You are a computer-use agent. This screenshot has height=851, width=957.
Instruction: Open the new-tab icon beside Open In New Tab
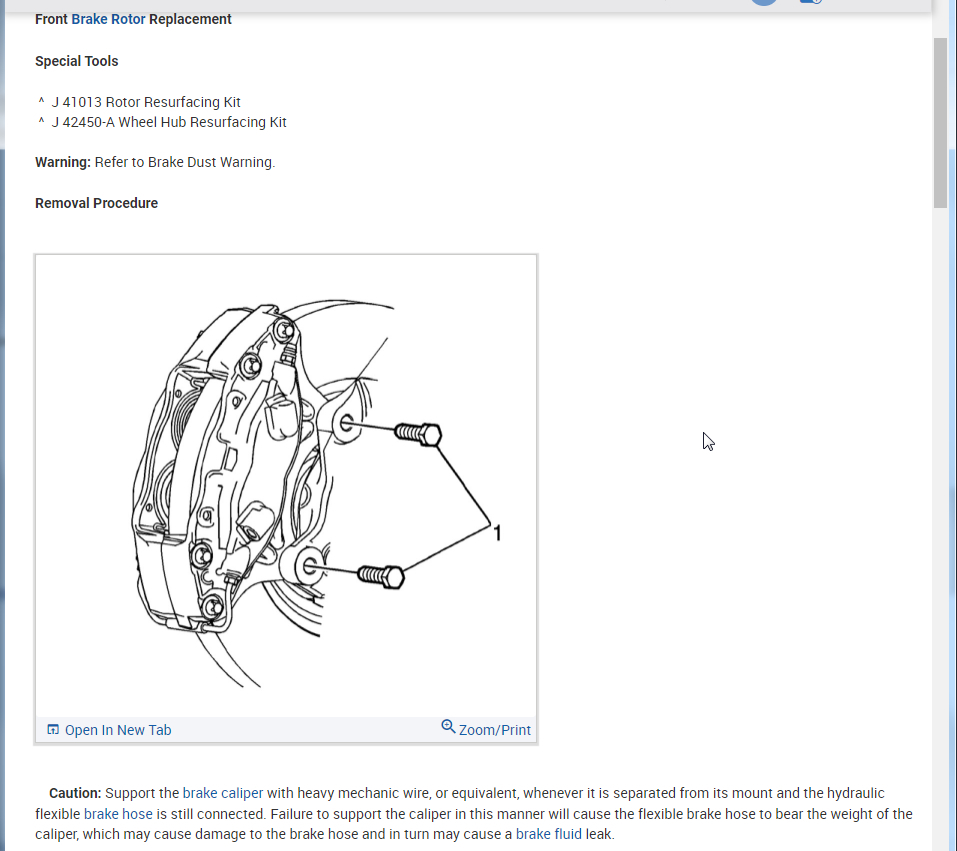(53, 730)
